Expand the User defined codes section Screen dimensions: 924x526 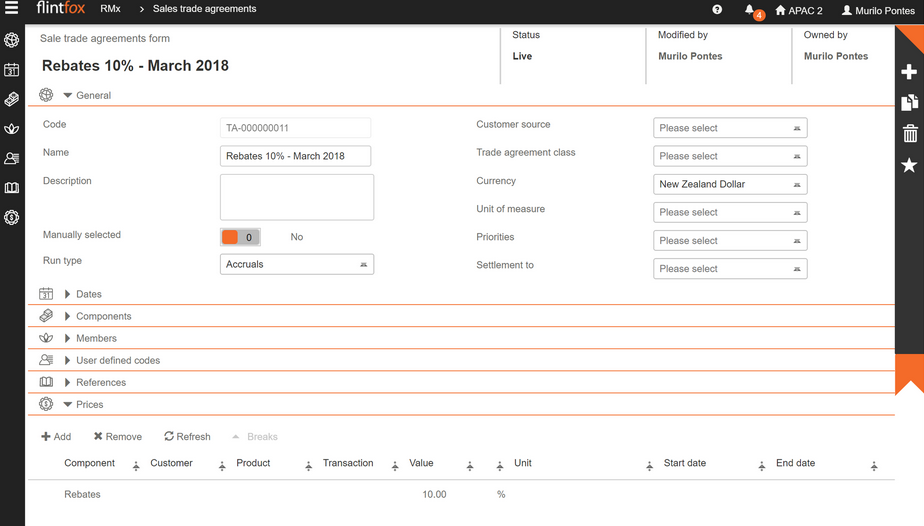tap(67, 360)
